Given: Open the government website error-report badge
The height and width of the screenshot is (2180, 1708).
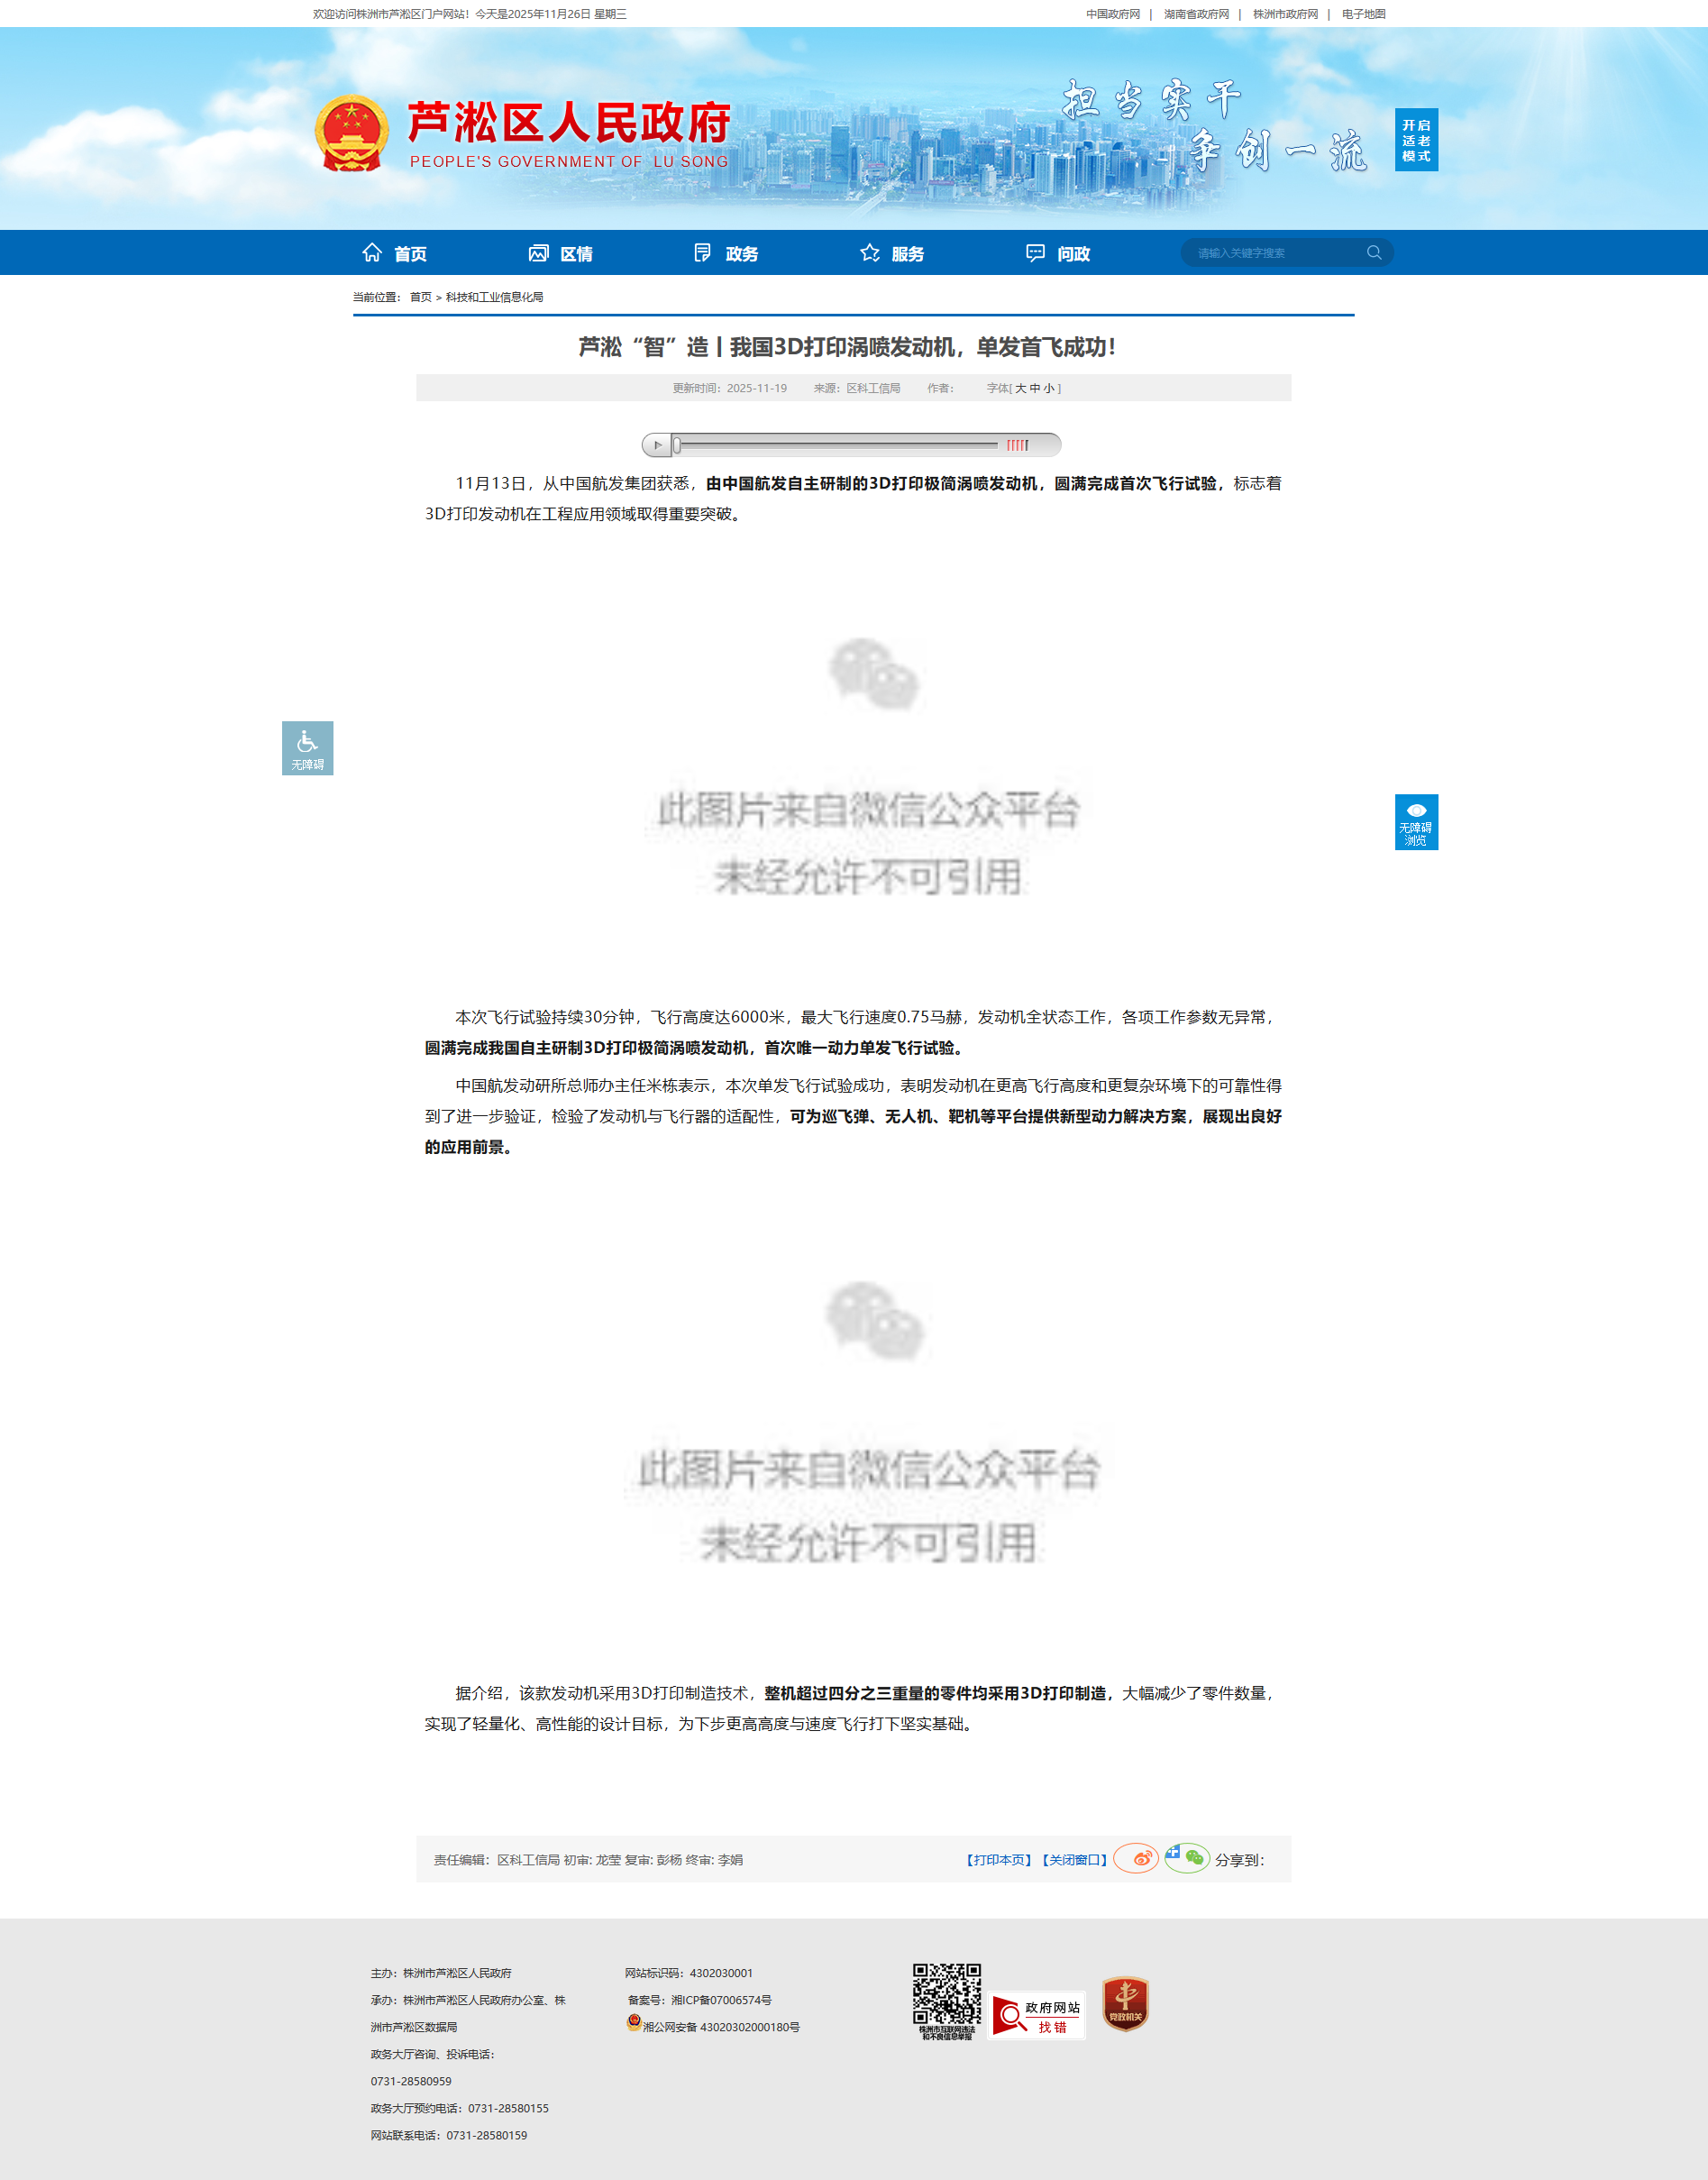Looking at the screenshot, I should tap(1037, 2015).
